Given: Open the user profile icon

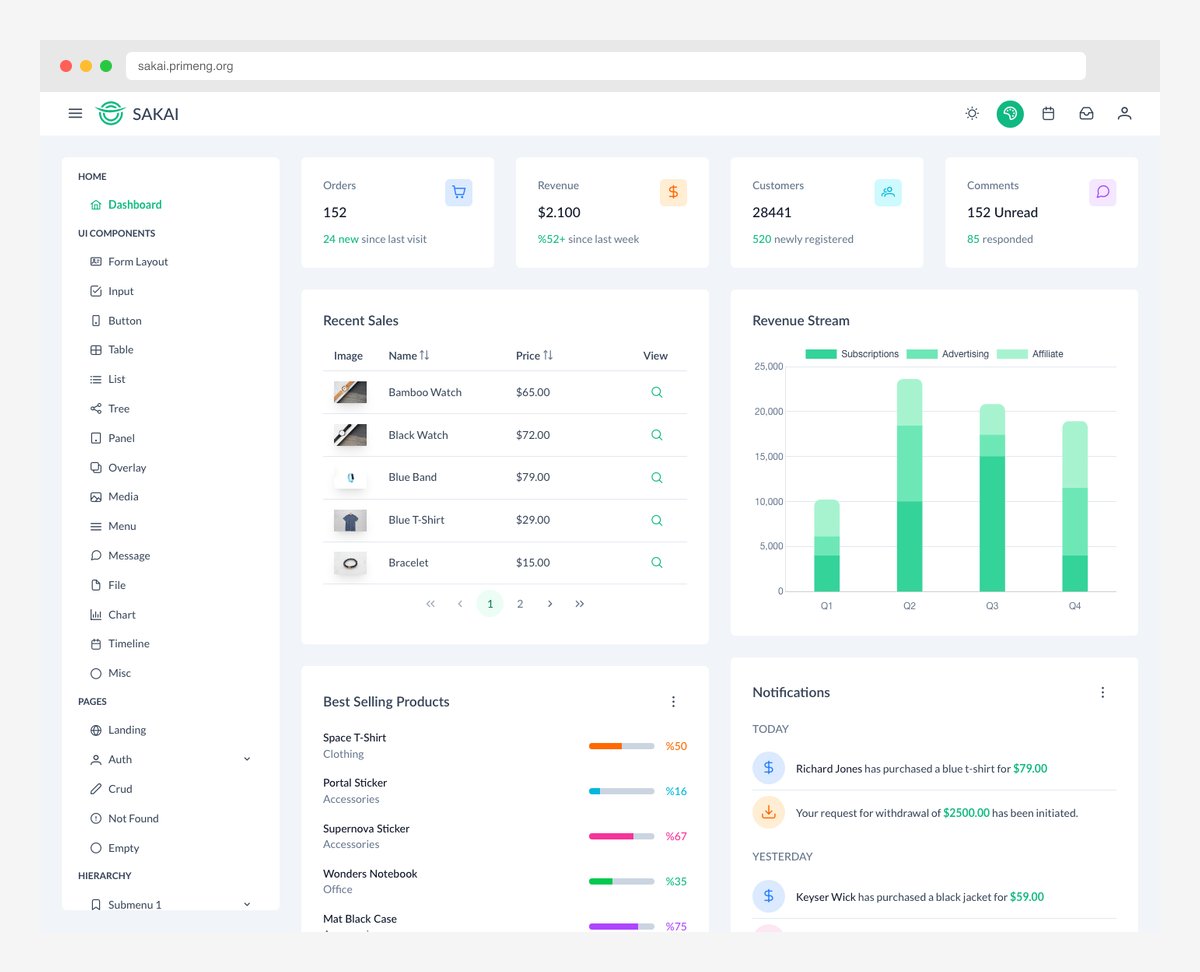Looking at the screenshot, I should 1124,114.
